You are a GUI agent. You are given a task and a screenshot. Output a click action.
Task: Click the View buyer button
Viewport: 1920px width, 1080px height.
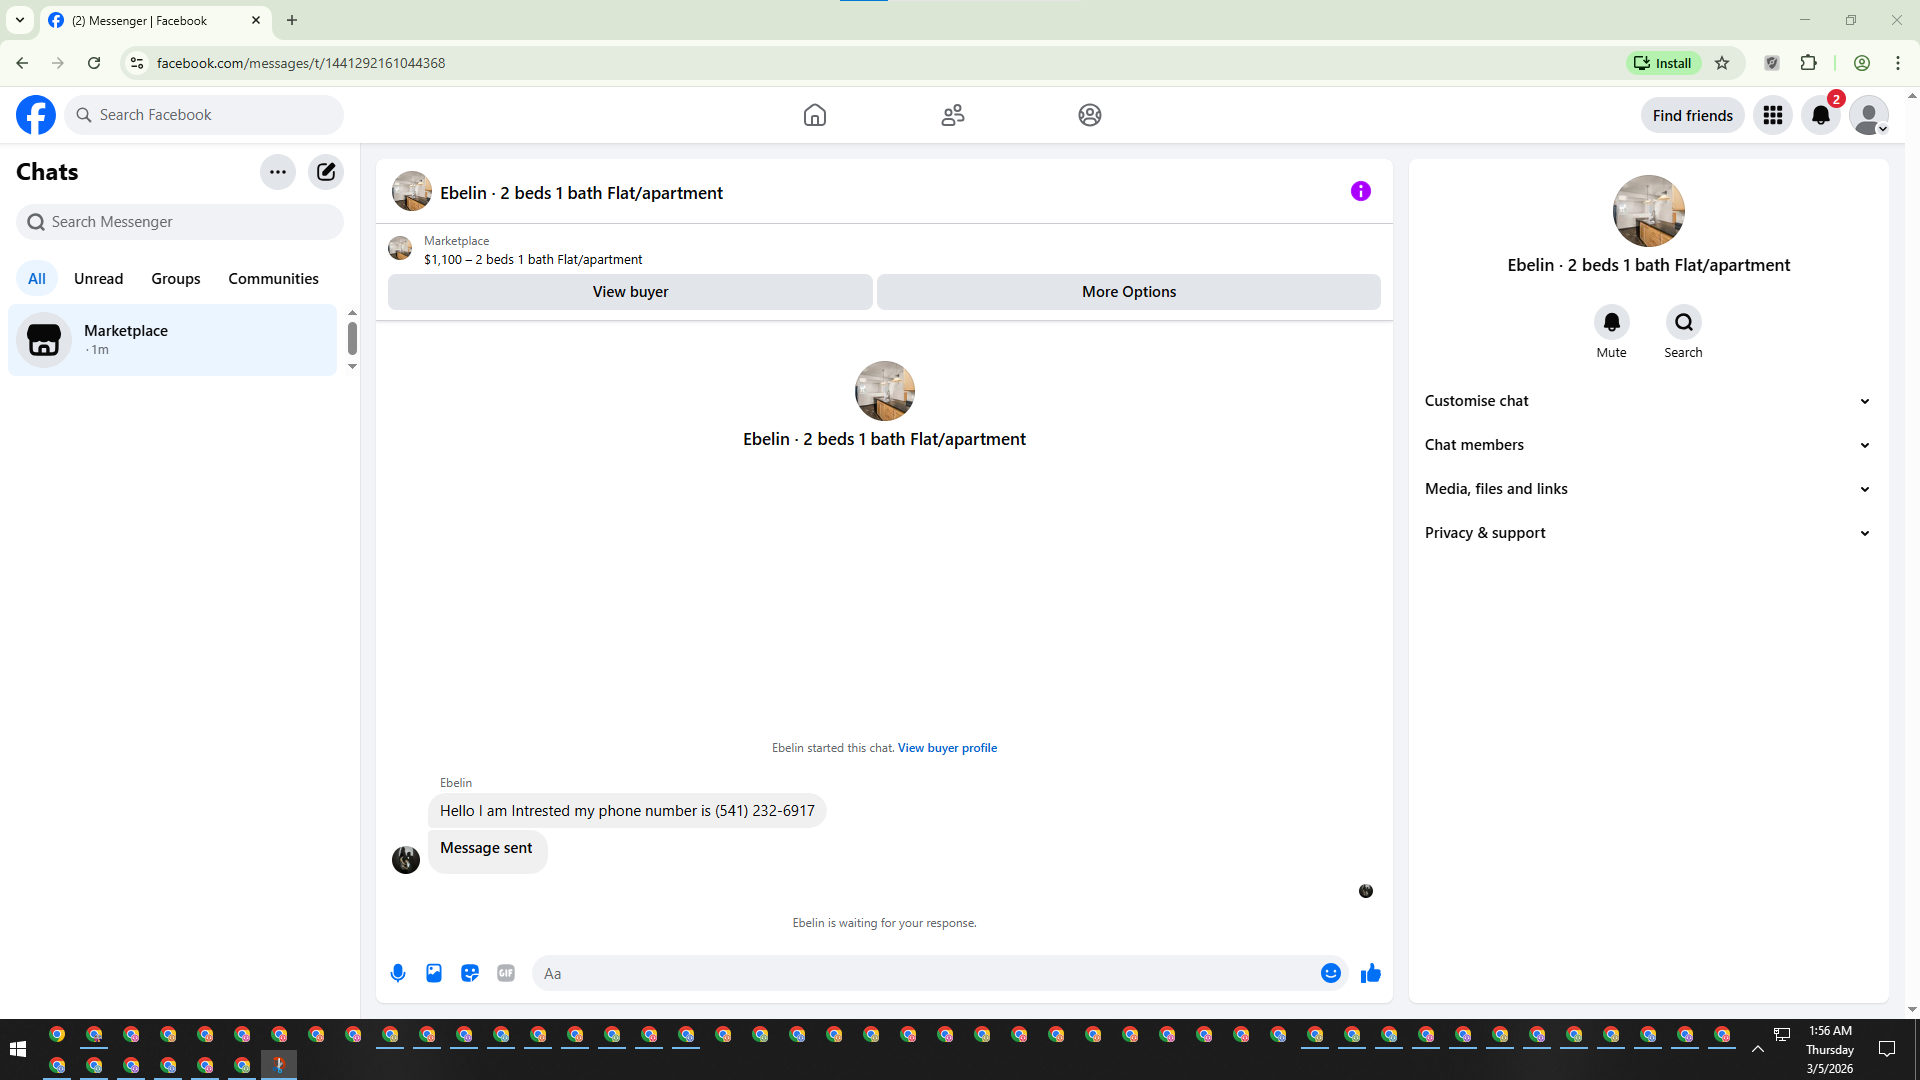[630, 292]
